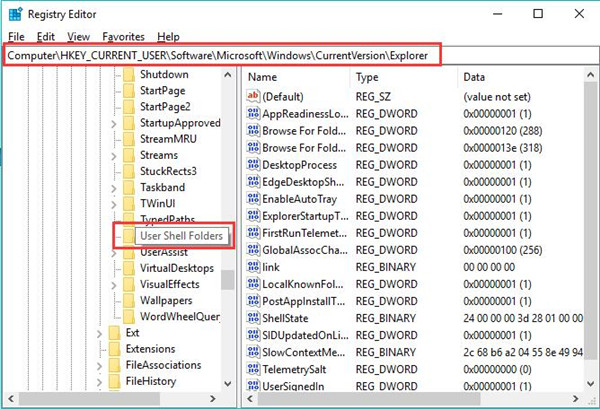Click the registry path address bar
This screenshot has height=409, width=600.
(222, 55)
